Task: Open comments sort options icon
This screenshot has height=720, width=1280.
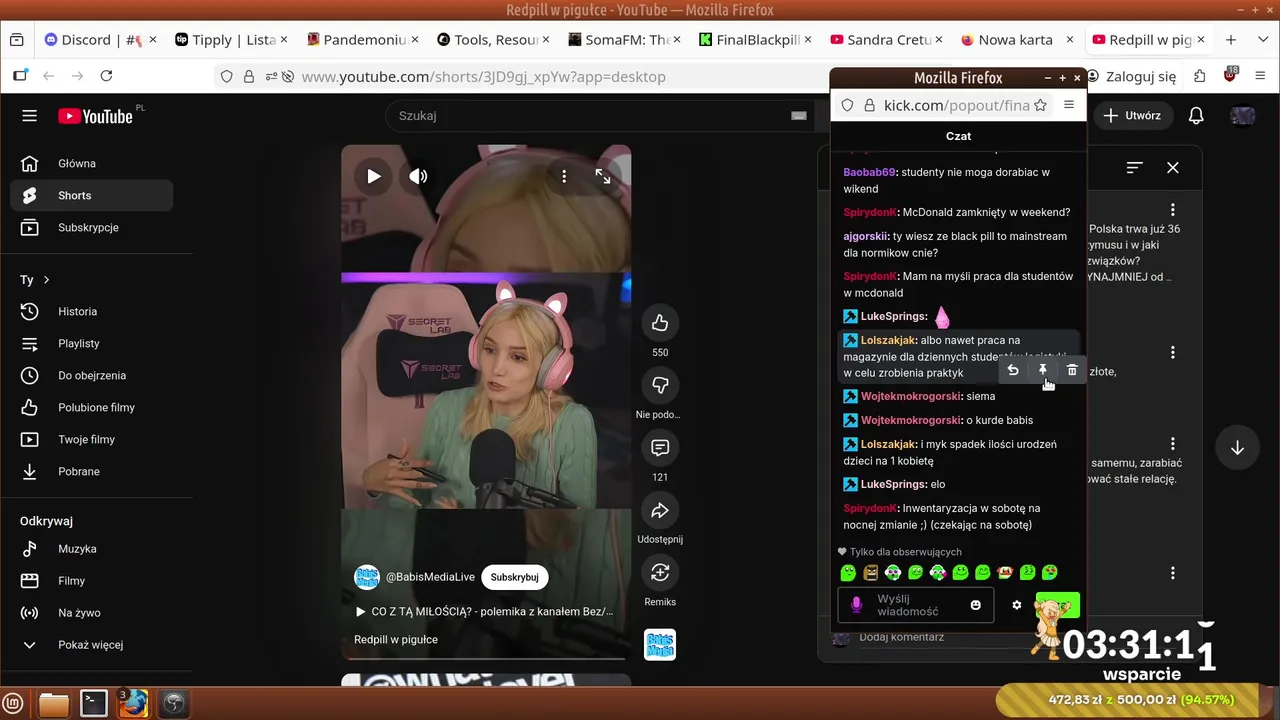Action: pyautogui.click(x=1134, y=168)
